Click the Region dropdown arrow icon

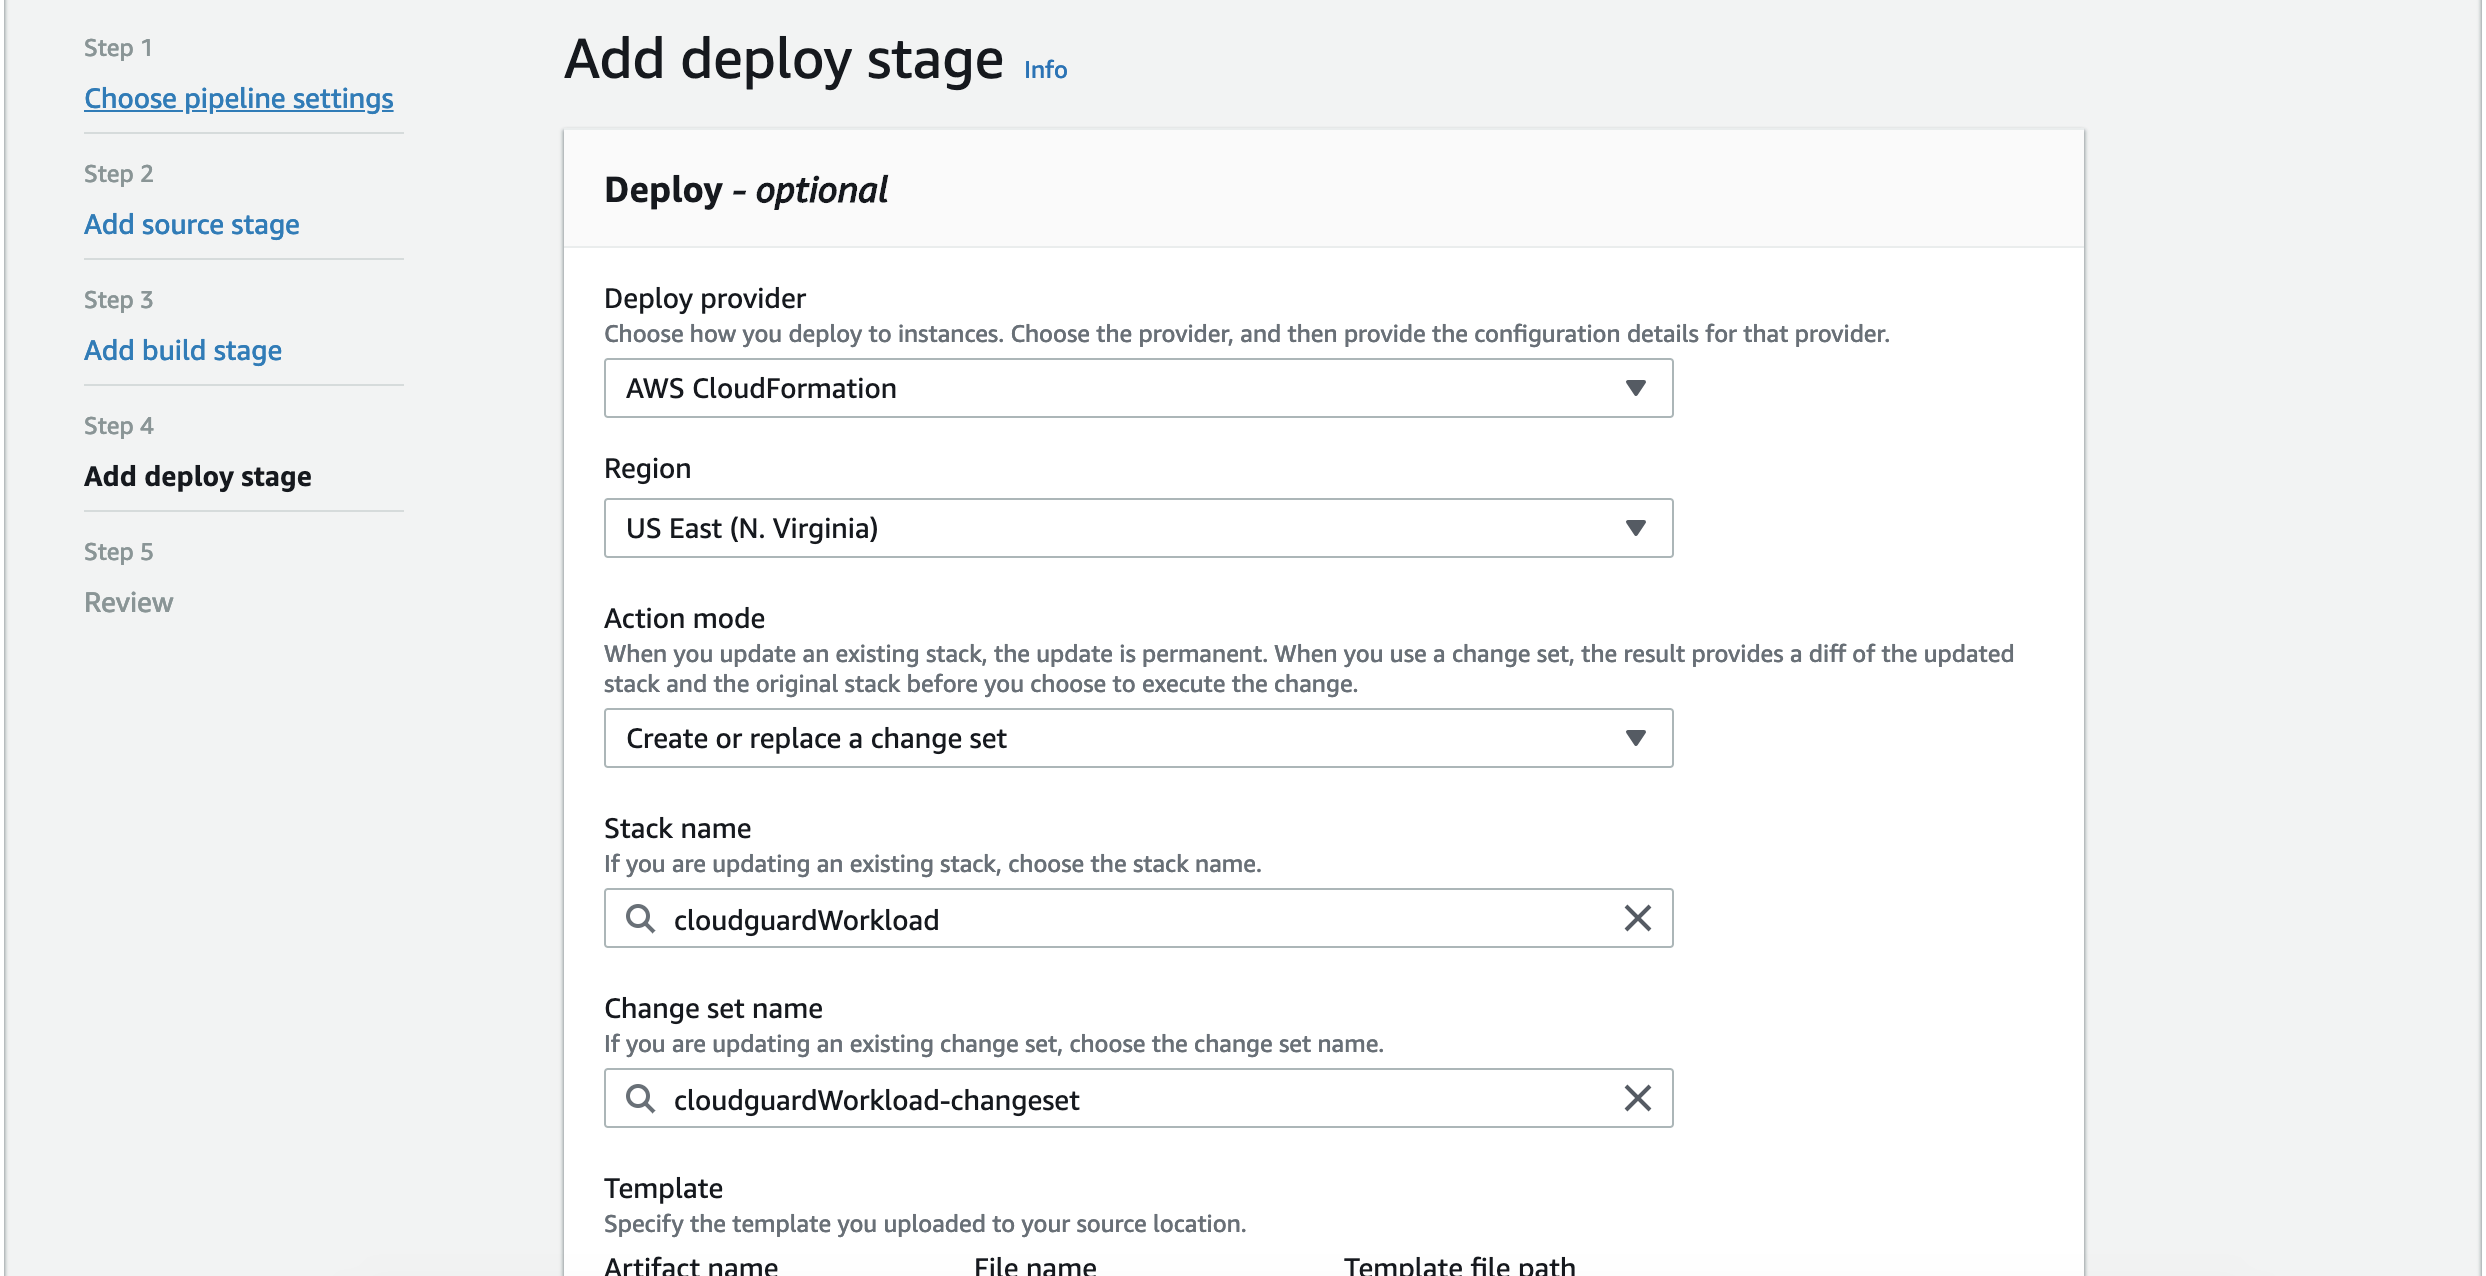pyautogui.click(x=1636, y=528)
